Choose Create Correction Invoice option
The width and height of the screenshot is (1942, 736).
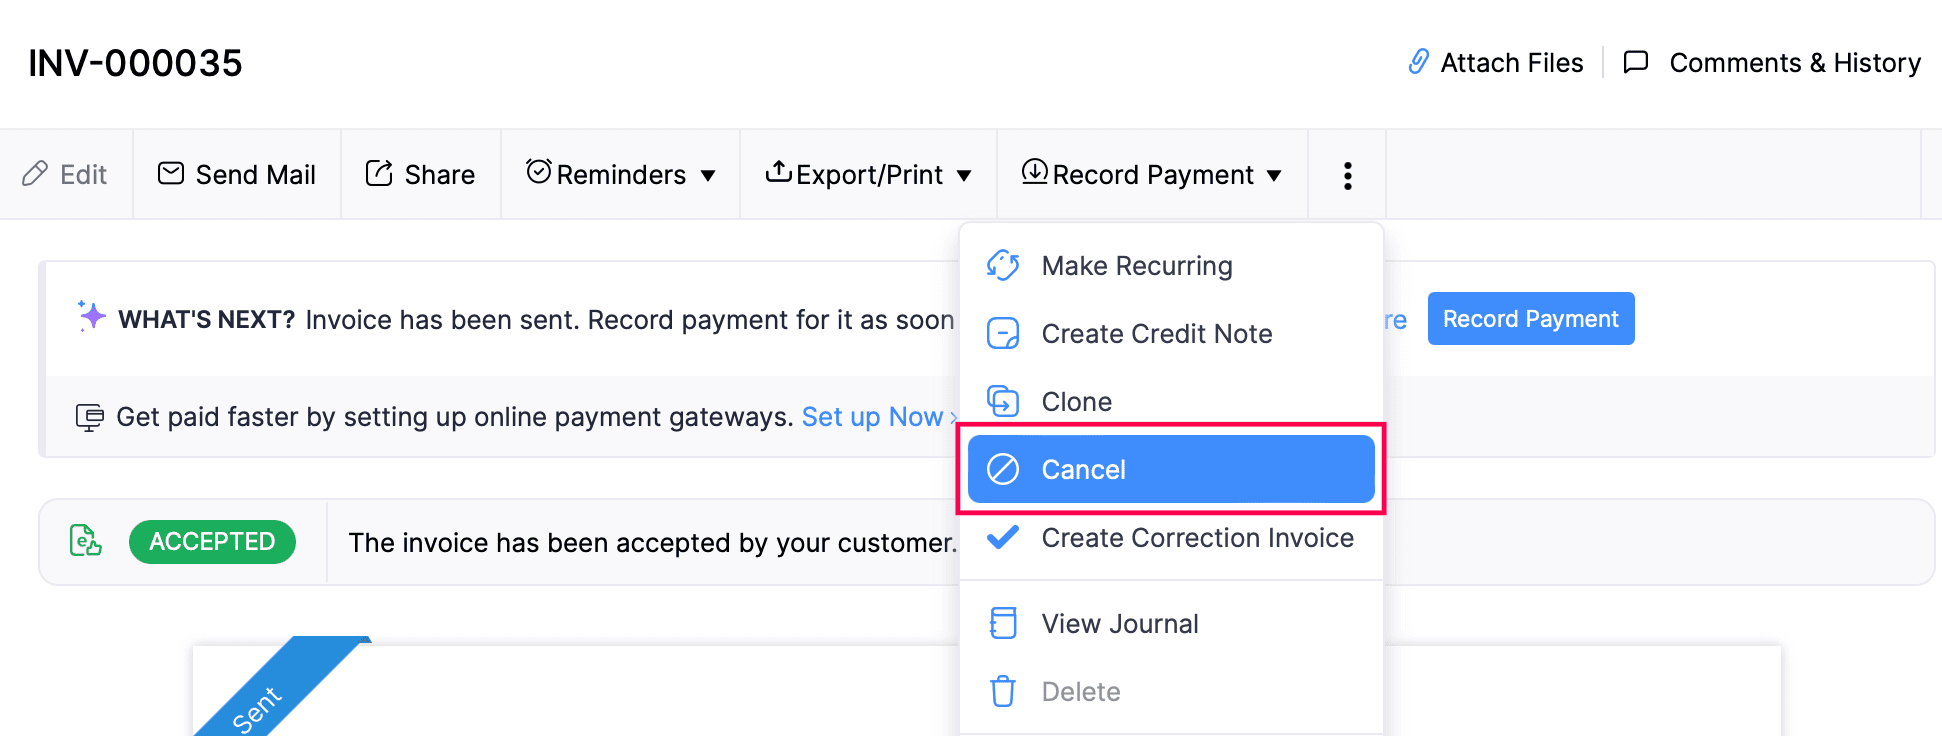[x=1197, y=538]
